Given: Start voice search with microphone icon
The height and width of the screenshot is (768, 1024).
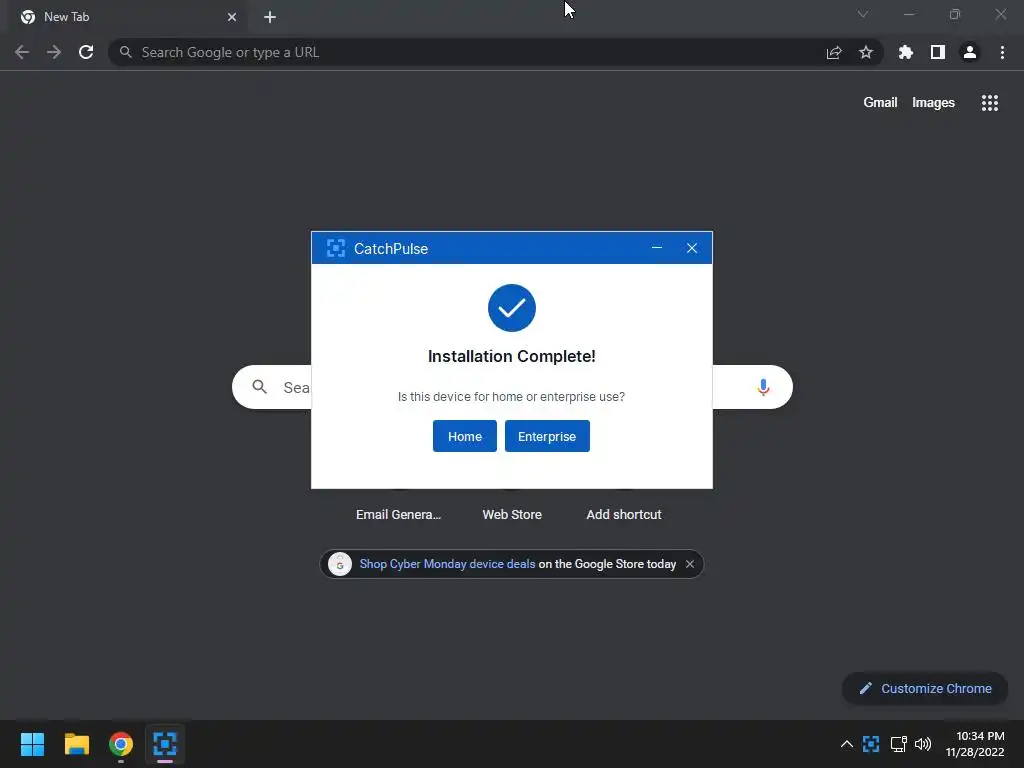Looking at the screenshot, I should [763, 387].
